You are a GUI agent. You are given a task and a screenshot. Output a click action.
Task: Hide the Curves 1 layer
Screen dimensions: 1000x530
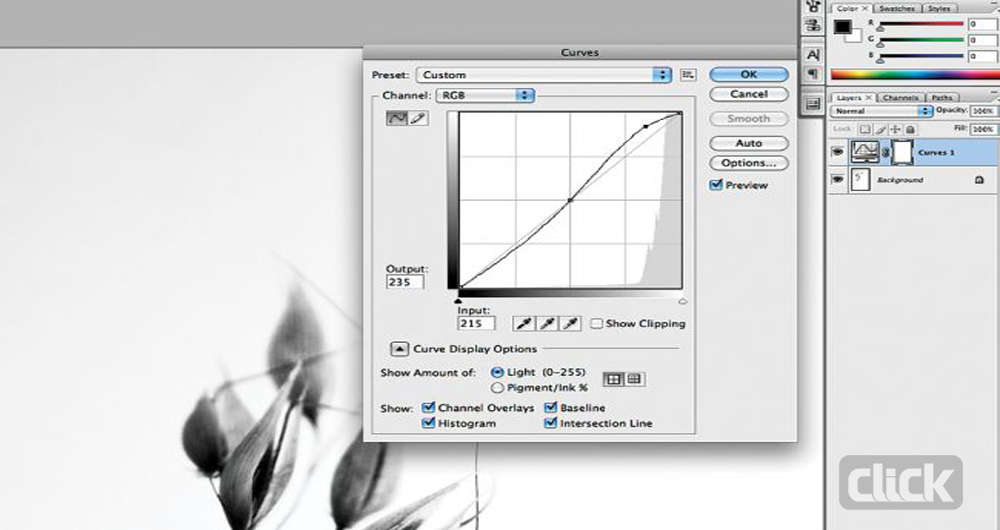[x=837, y=152]
